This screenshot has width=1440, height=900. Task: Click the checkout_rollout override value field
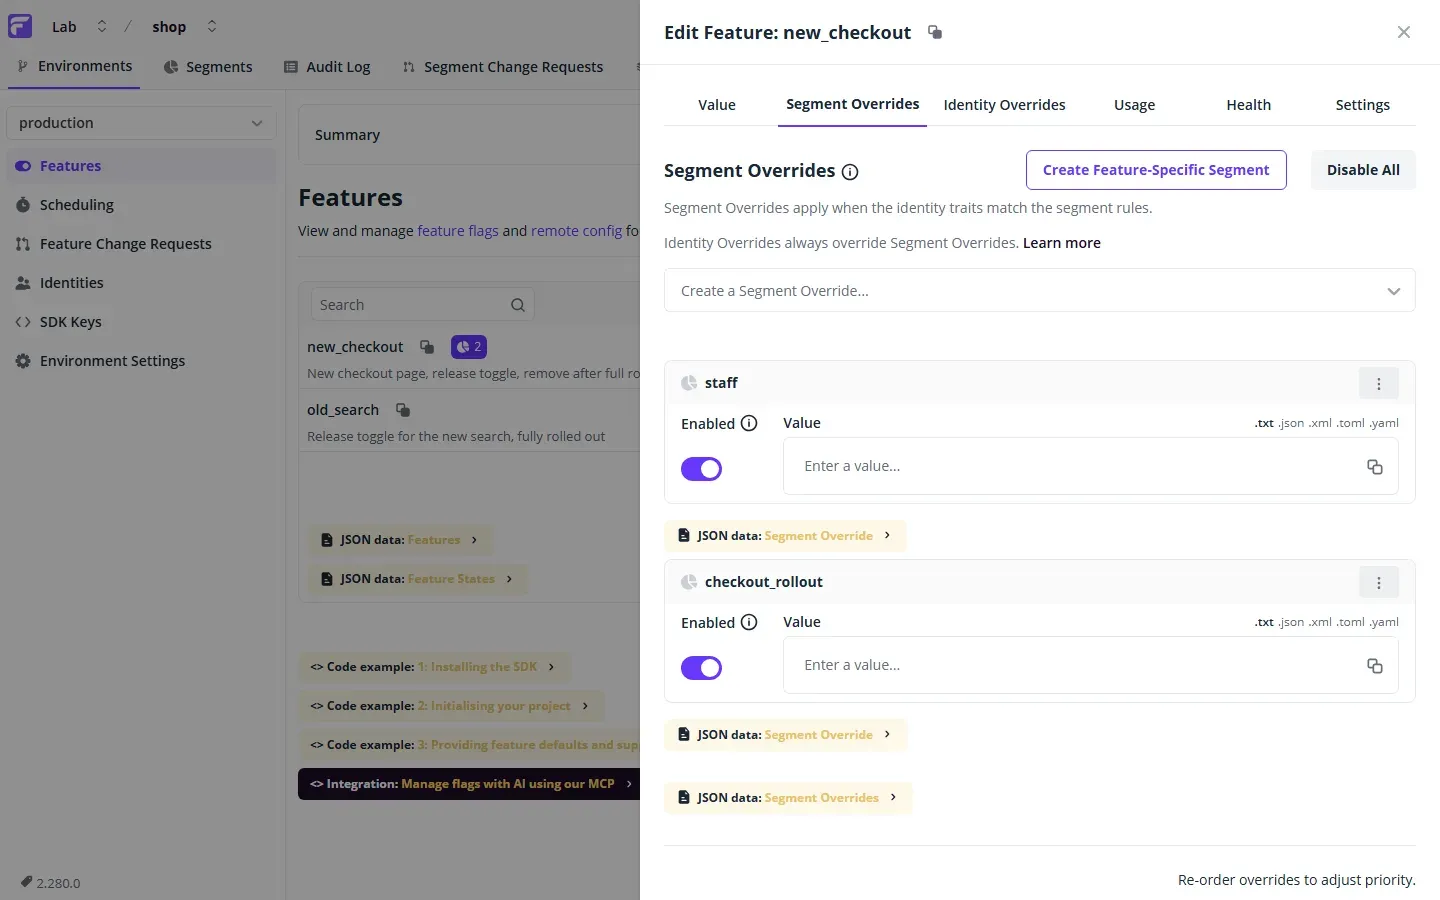pos(1090,665)
